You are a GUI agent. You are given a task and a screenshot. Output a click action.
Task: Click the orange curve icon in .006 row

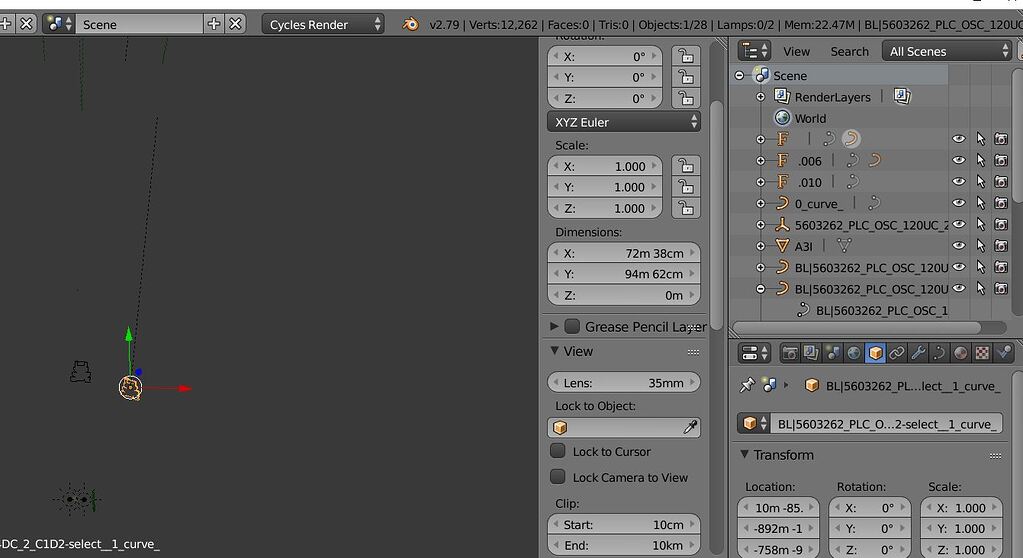pyautogui.click(x=874, y=160)
